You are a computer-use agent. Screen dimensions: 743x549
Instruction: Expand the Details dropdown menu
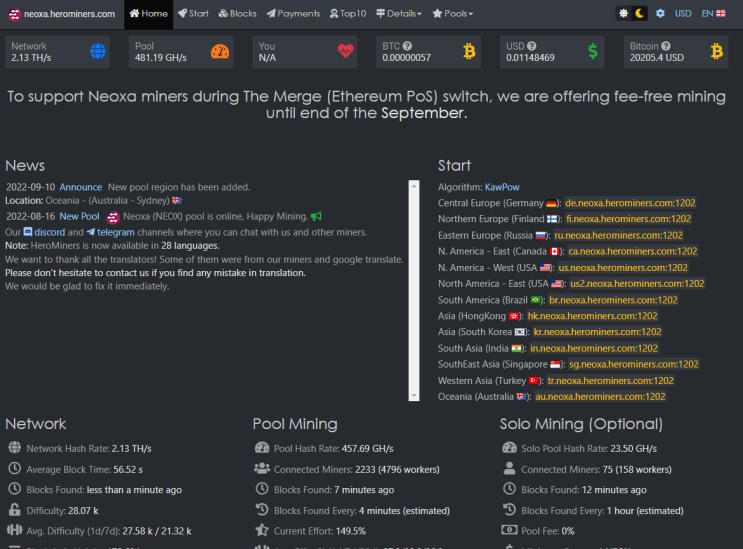tap(399, 14)
